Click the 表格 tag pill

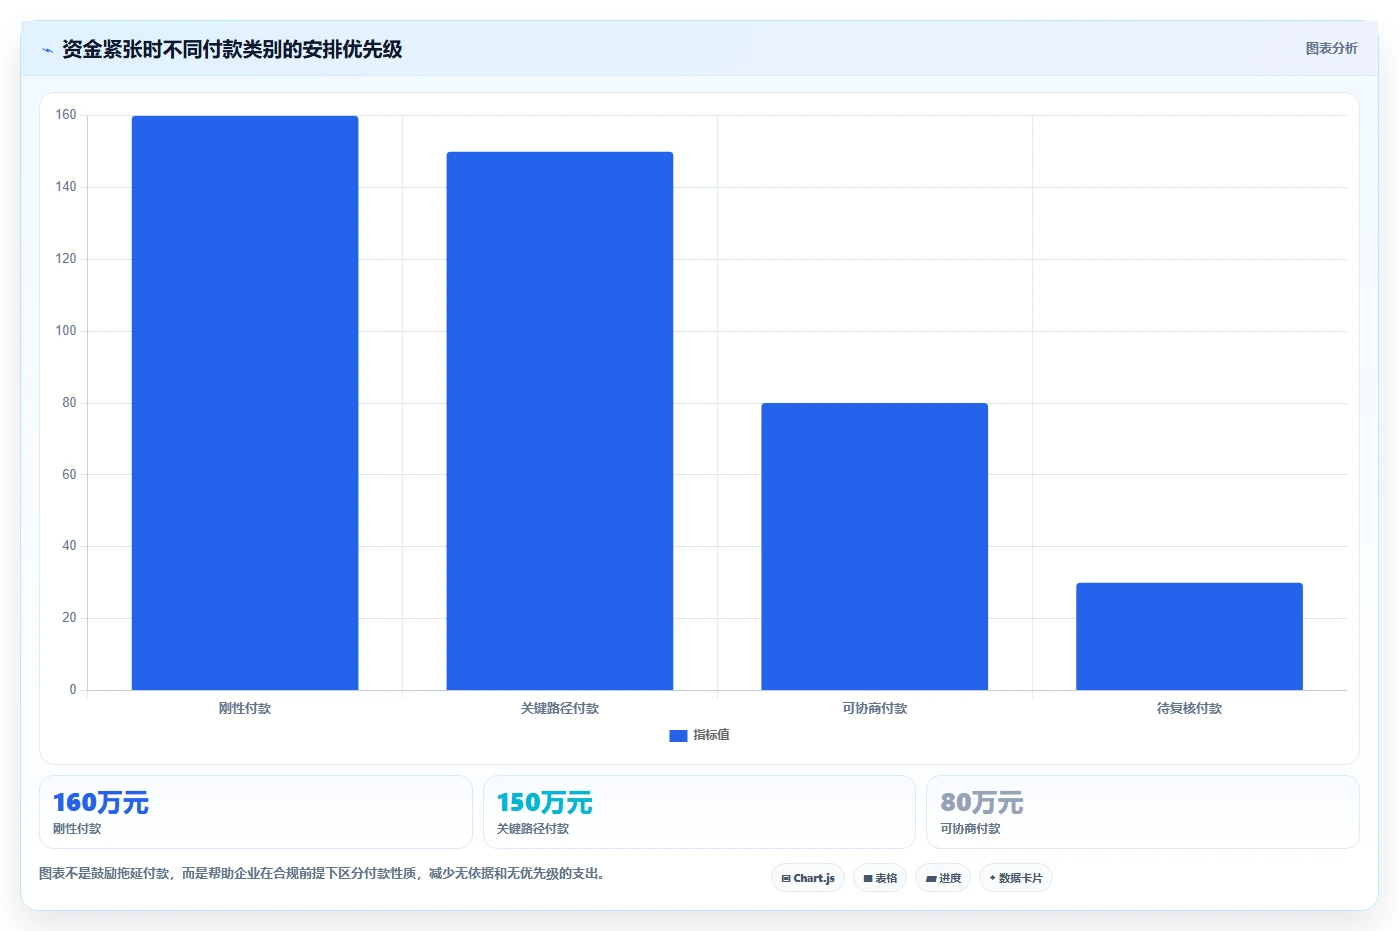pyautogui.click(x=880, y=878)
